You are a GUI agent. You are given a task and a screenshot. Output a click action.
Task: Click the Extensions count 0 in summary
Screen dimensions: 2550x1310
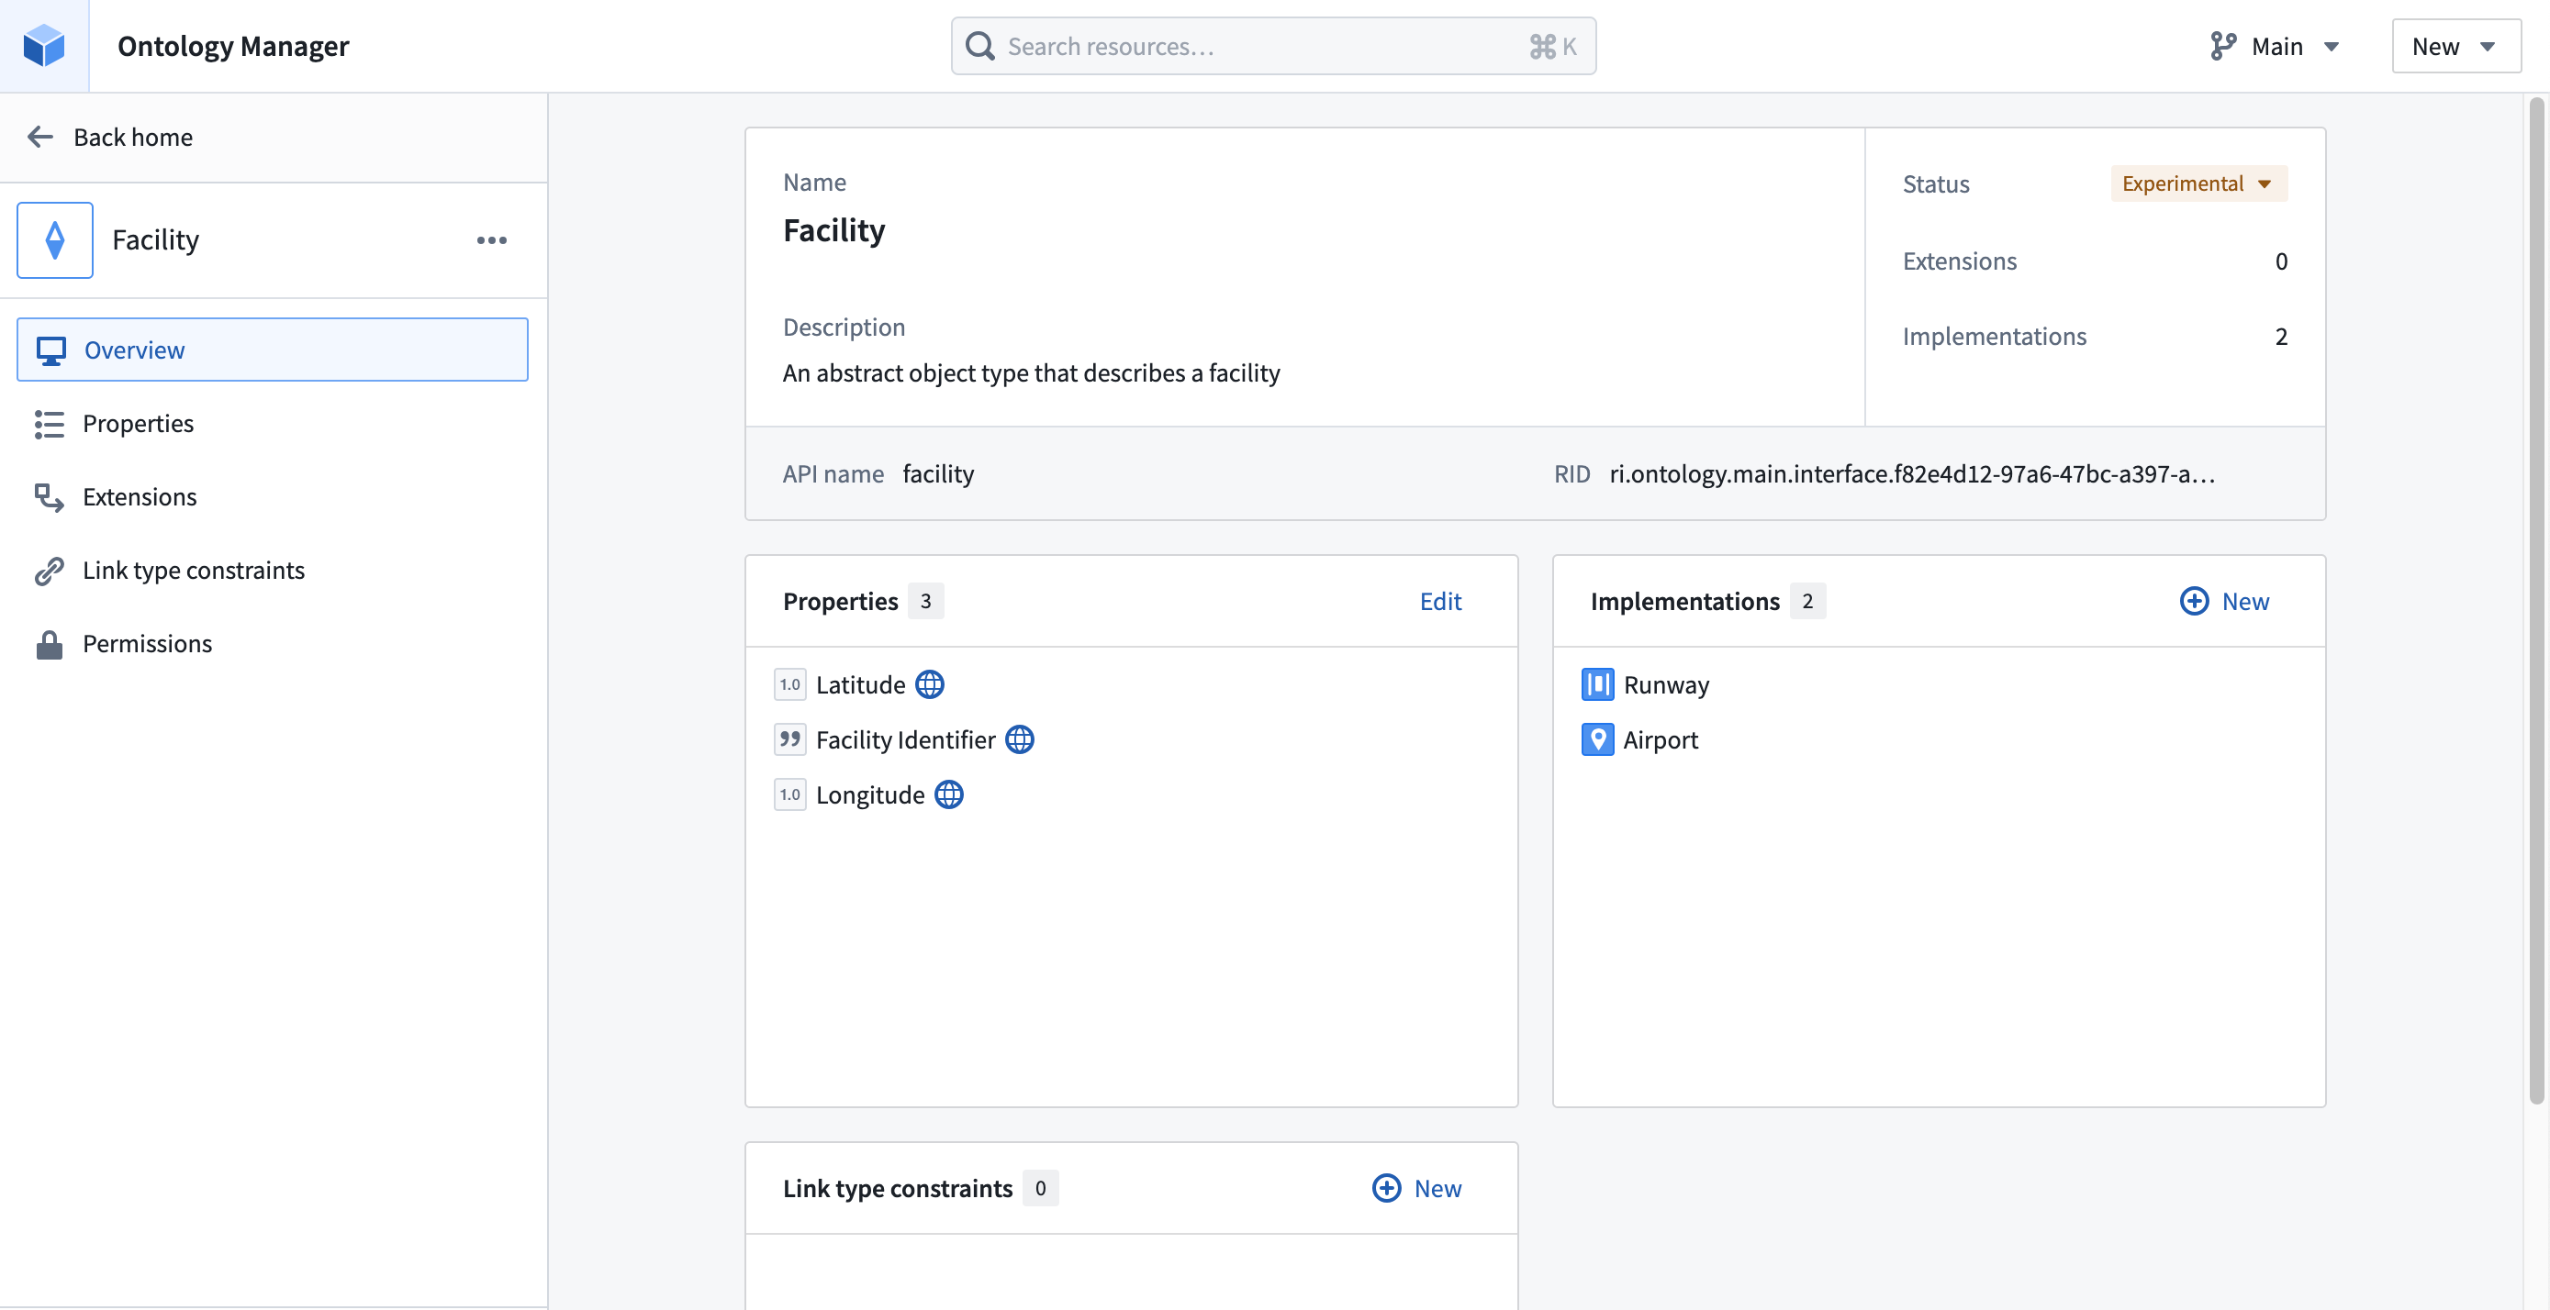click(x=2281, y=262)
